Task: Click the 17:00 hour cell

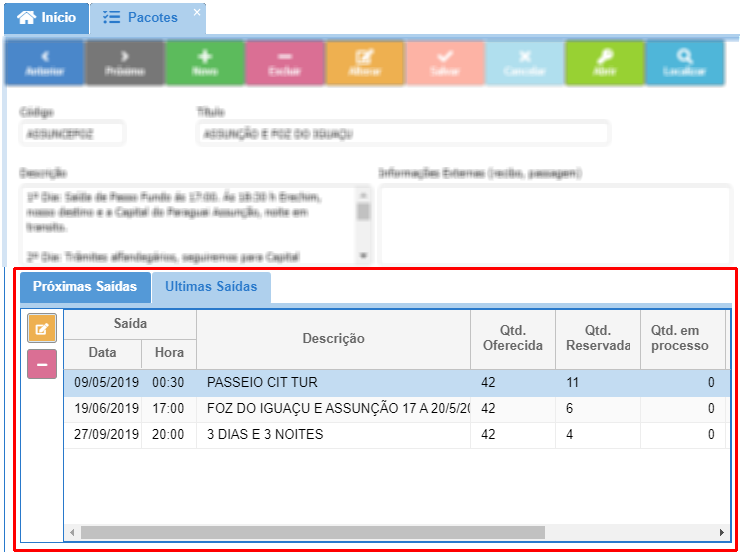Action: click(x=168, y=409)
